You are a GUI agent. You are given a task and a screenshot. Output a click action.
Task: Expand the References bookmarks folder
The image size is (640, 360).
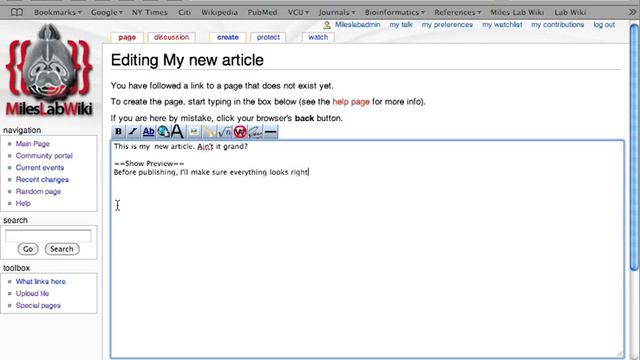[457, 12]
